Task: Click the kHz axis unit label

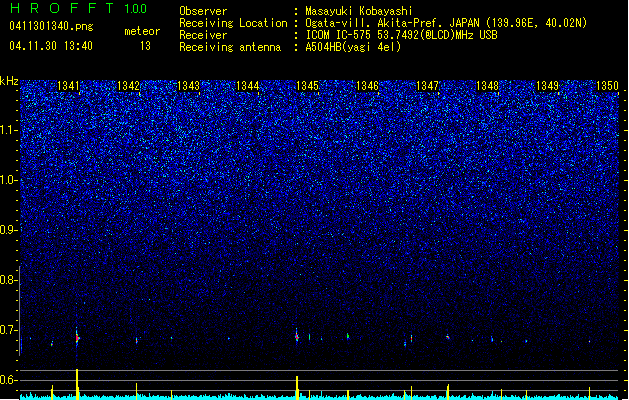Action: 9,81
